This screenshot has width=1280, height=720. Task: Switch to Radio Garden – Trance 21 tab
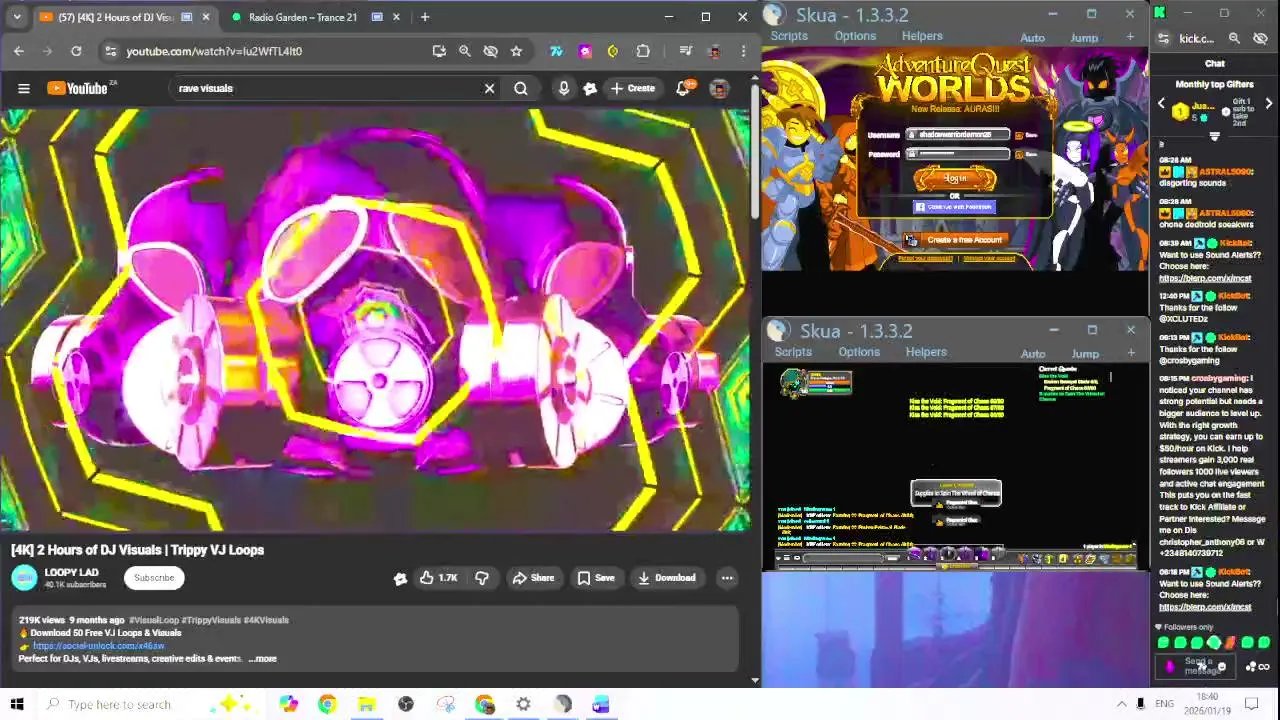click(302, 17)
